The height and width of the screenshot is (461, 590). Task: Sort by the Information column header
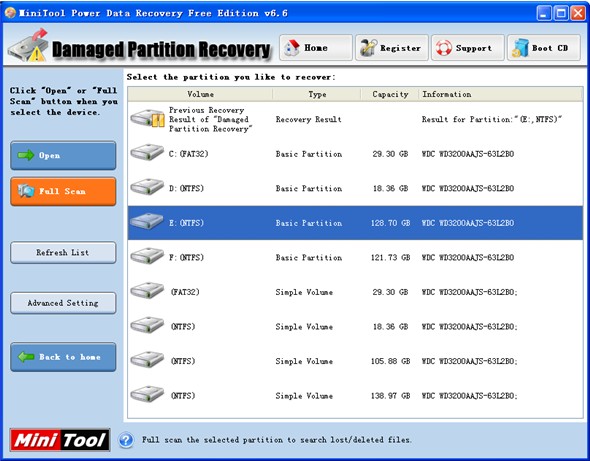click(x=501, y=94)
